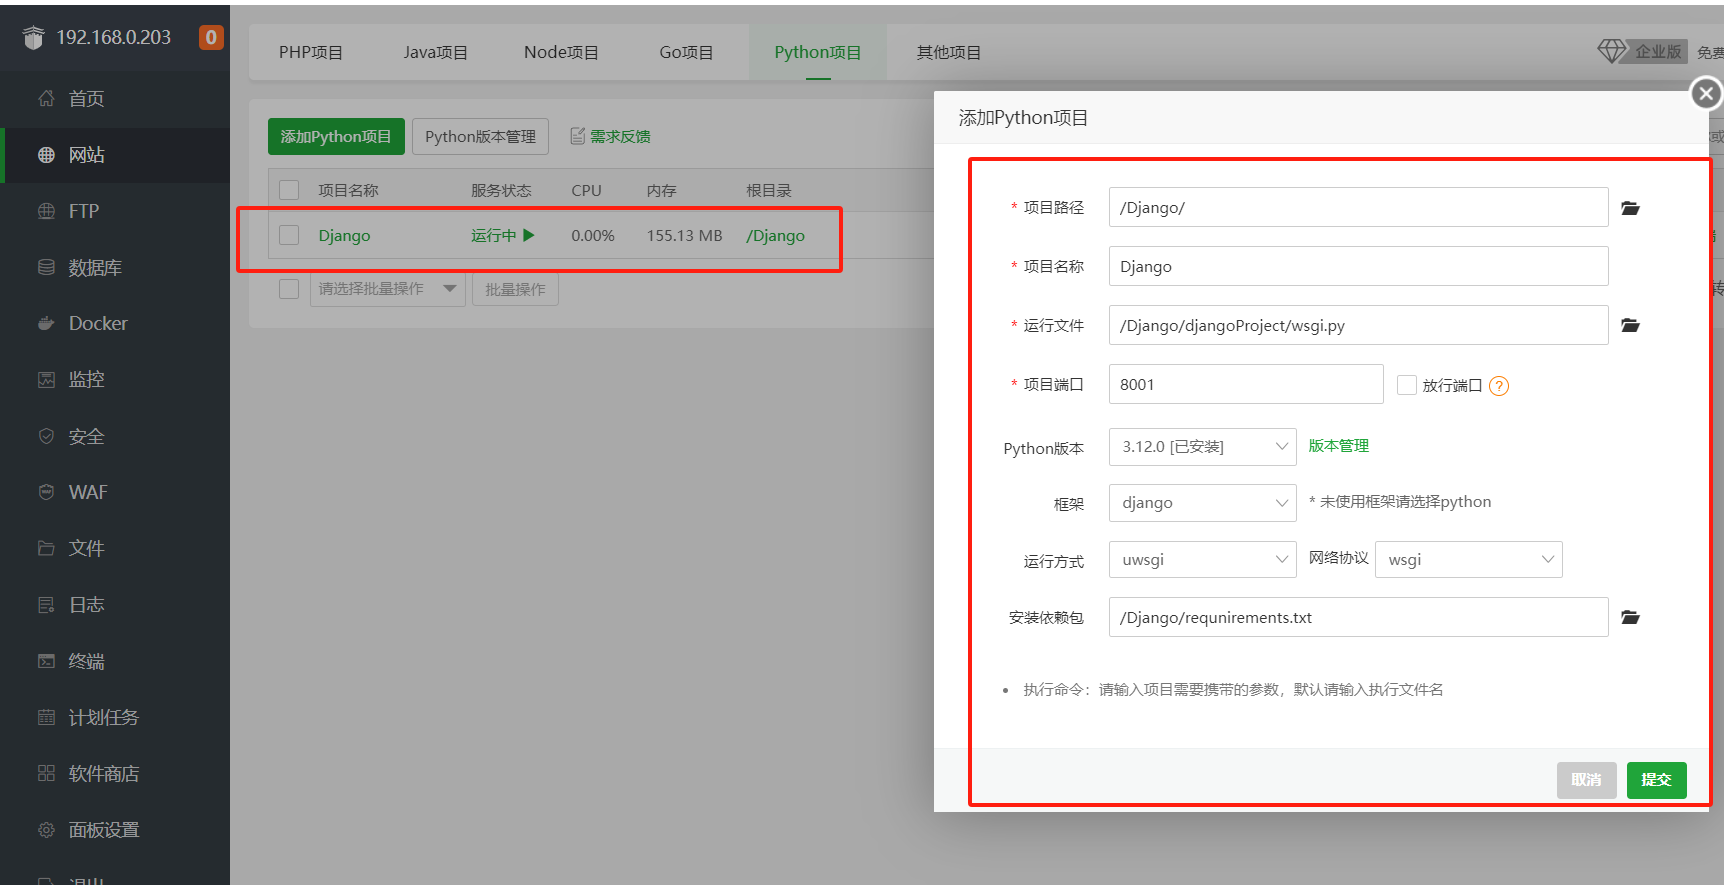Switch to the 其他项目 tab
This screenshot has height=885, width=1724.
pyautogui.click(x=949, y=52)
